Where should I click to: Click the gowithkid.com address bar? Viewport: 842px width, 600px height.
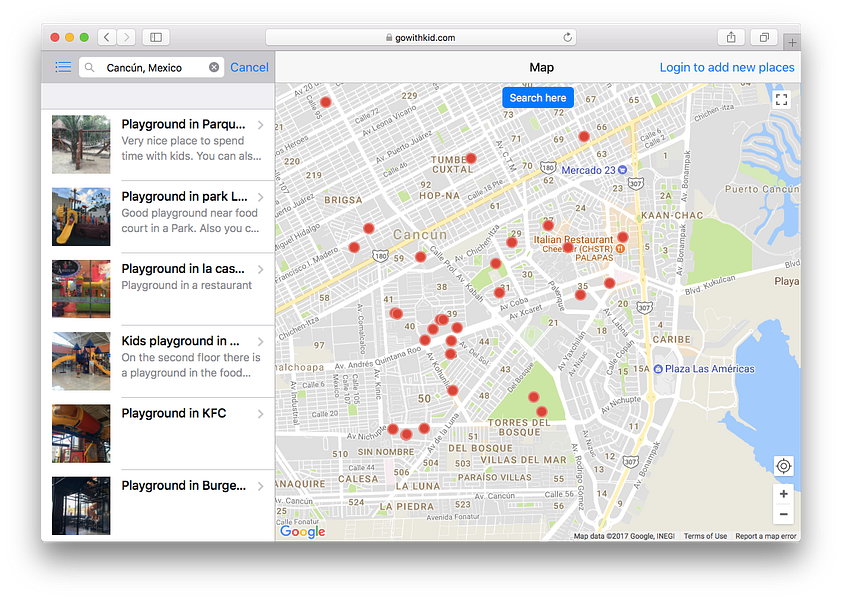tap(420, 37)
